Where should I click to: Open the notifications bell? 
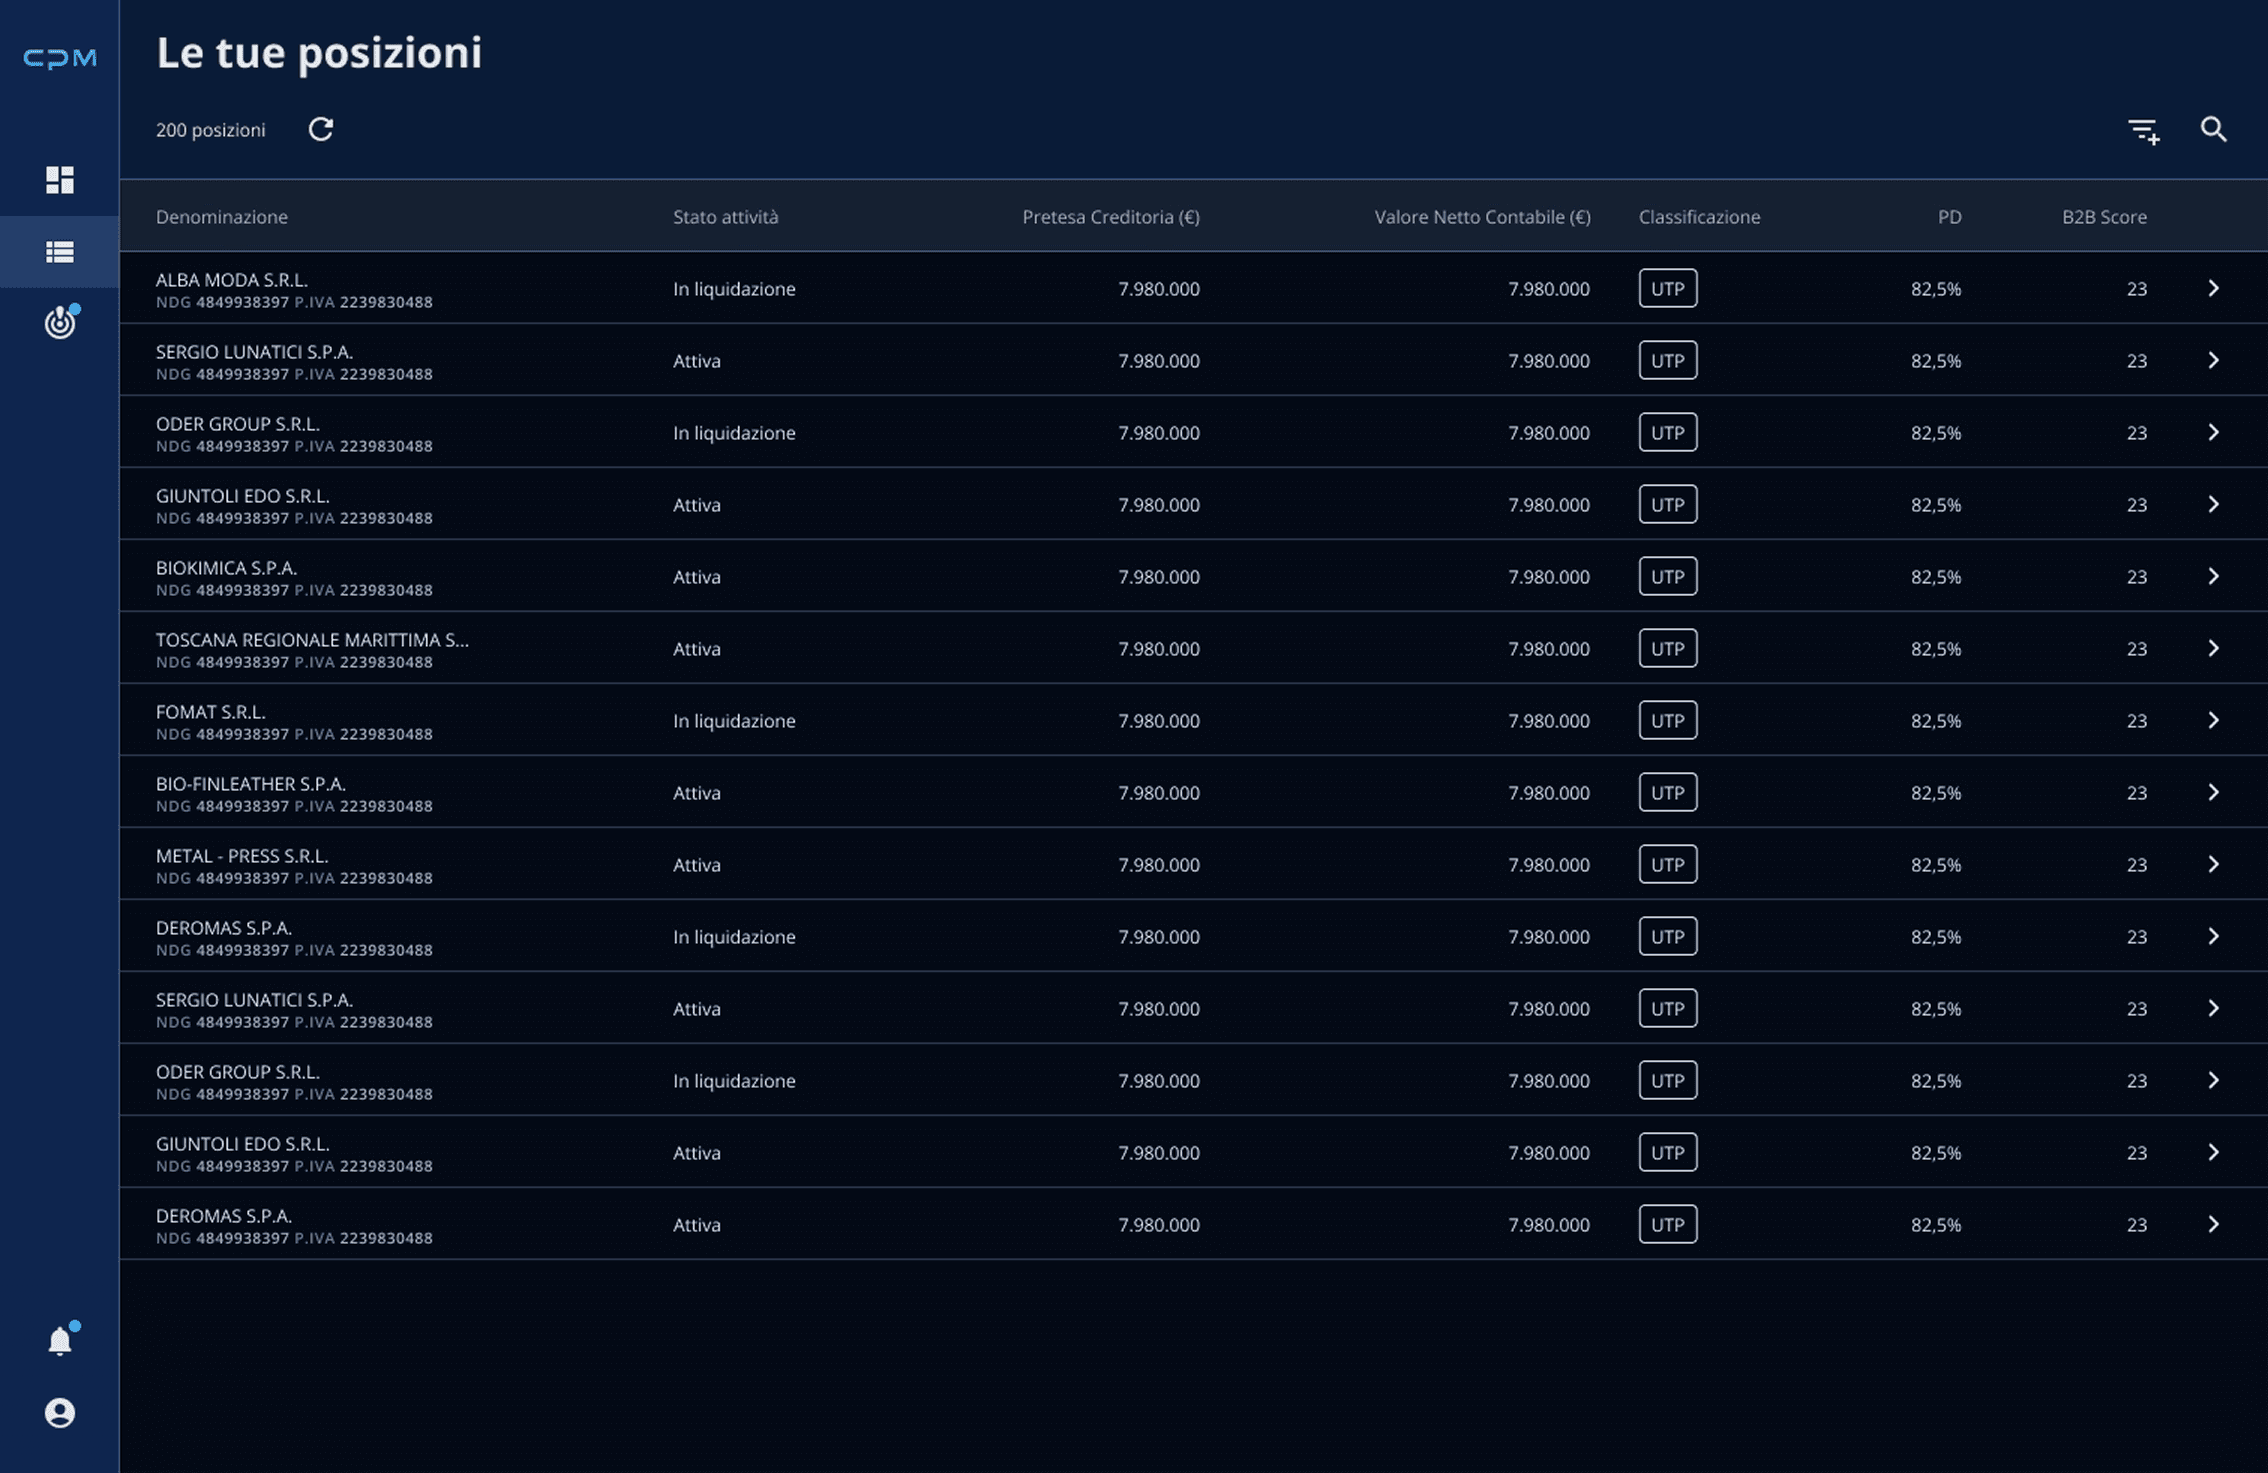(59, 1339)
